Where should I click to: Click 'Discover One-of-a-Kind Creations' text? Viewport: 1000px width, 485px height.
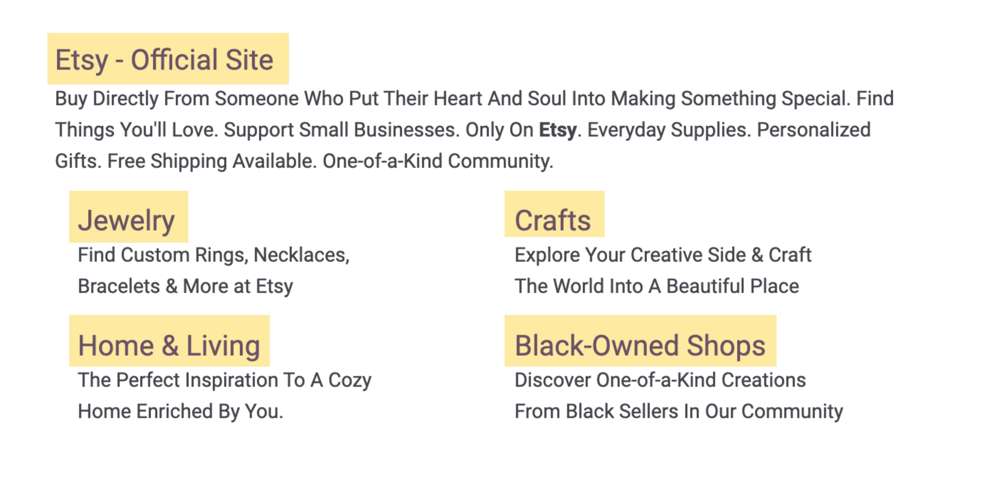point(660,380)
